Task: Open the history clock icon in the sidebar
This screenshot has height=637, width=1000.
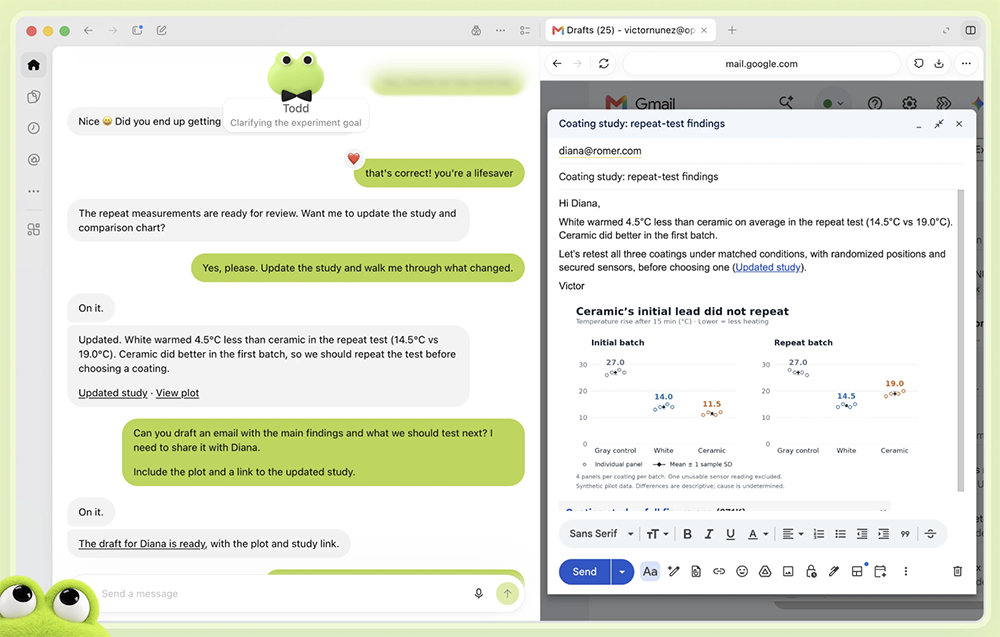Action: (34, 128)
